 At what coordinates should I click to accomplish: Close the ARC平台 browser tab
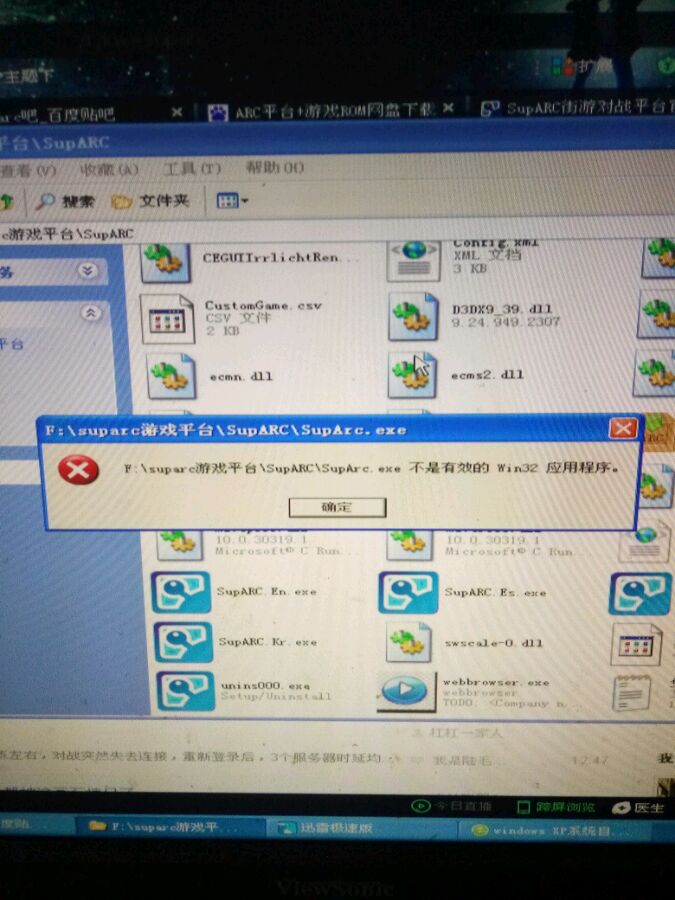(449, 107)
